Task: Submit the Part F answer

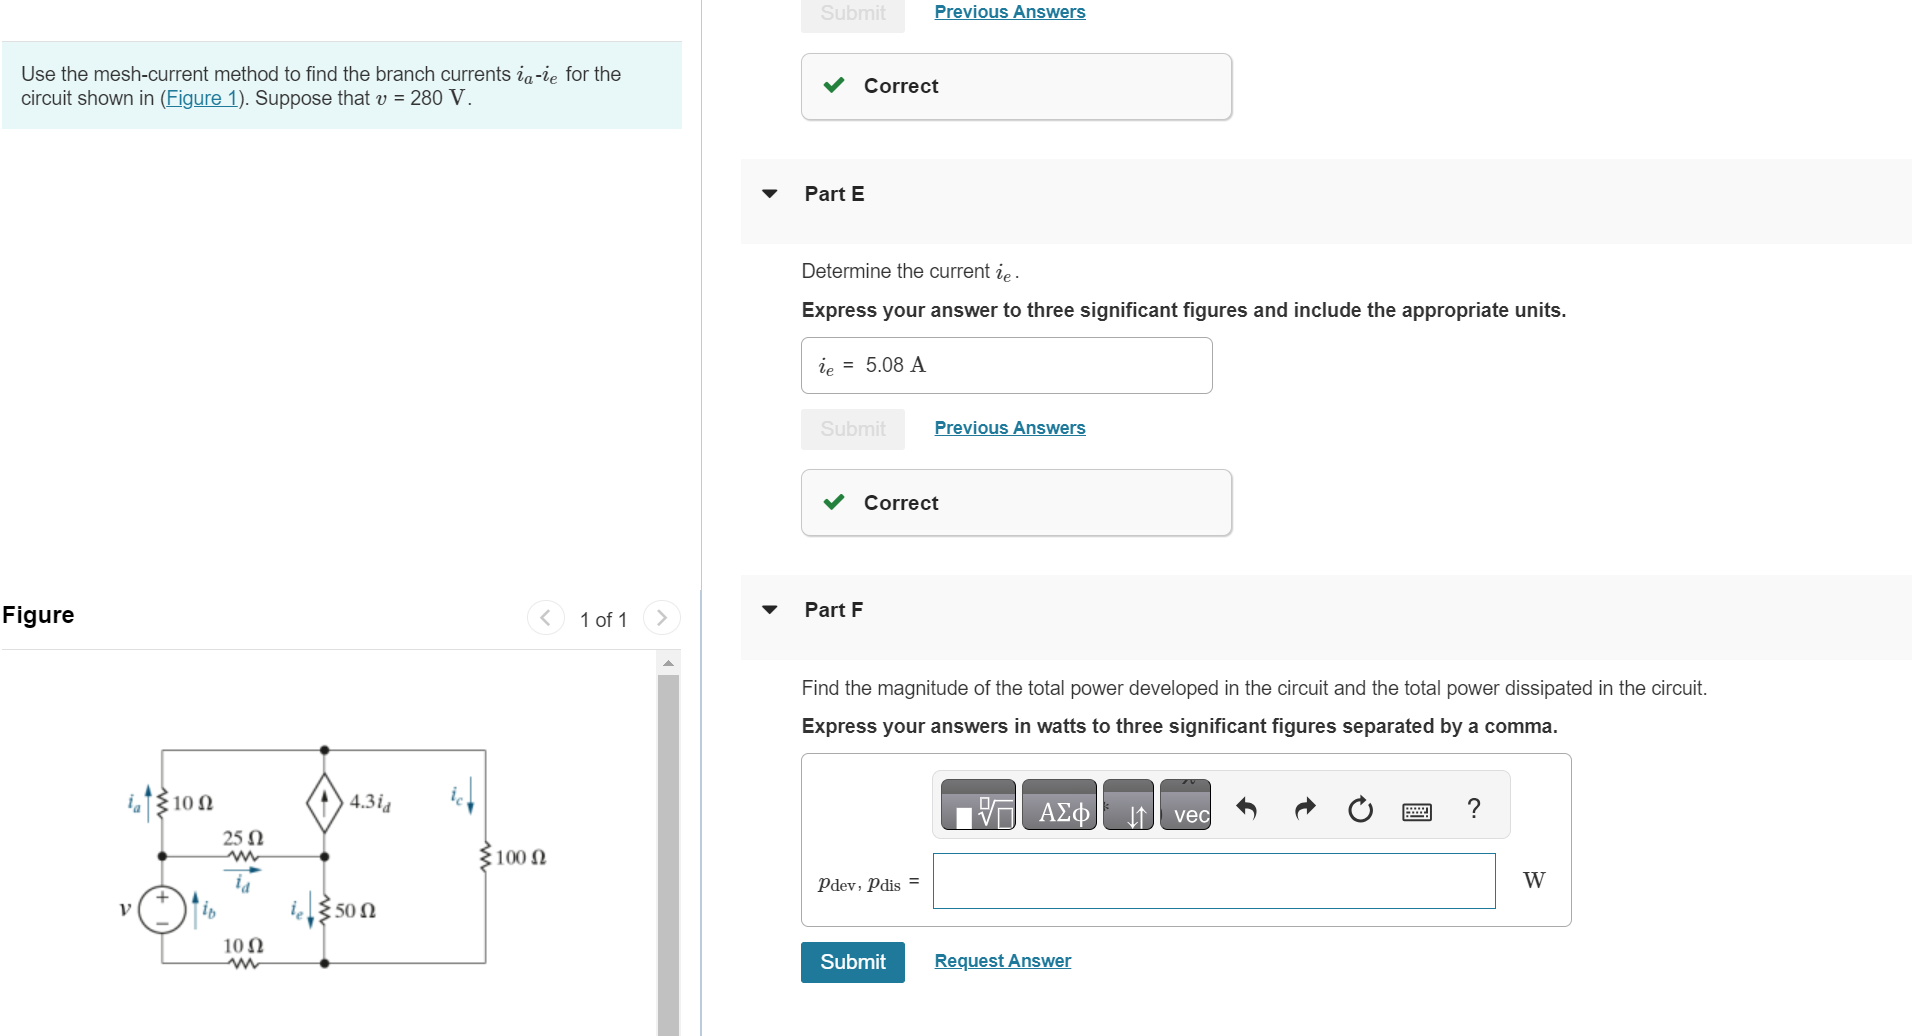Action: point(852,961)
